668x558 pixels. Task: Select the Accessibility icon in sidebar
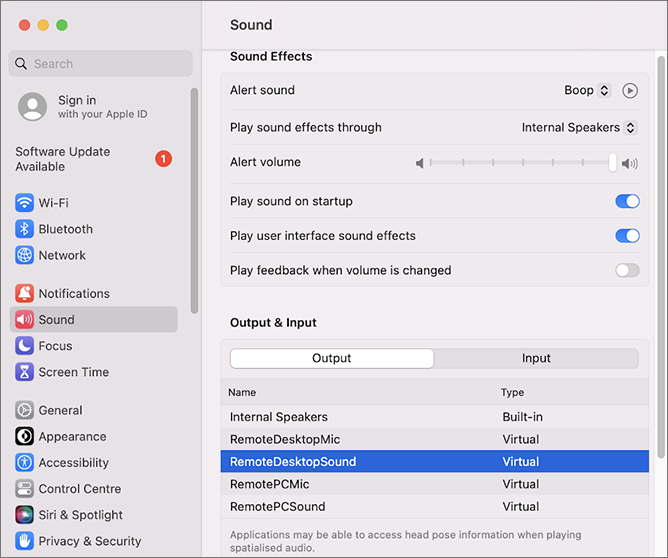25,463
